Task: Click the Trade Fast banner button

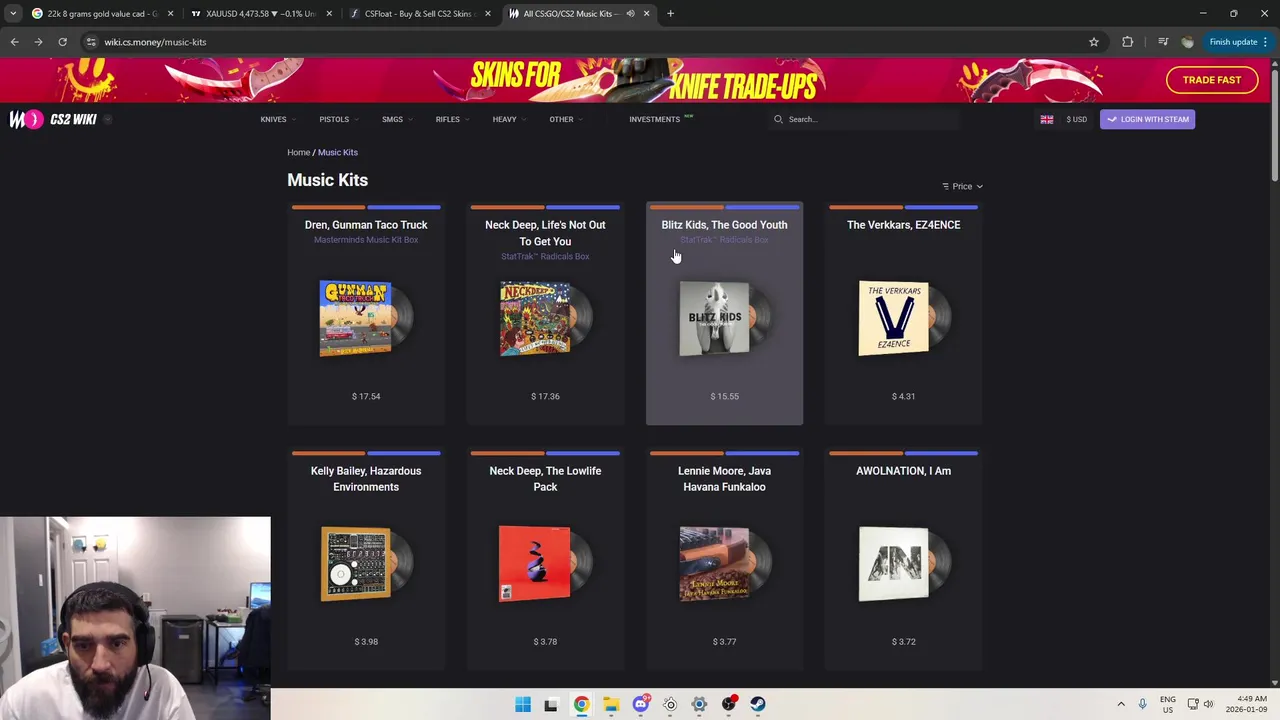Action: click(x=1212, y=80)
